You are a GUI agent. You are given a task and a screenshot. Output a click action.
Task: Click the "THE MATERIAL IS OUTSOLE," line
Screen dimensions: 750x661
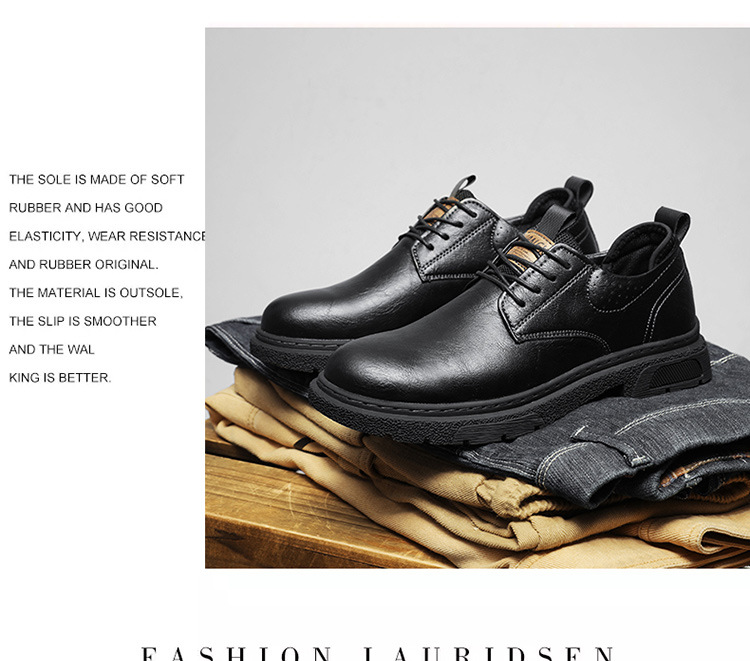point(96,293)
